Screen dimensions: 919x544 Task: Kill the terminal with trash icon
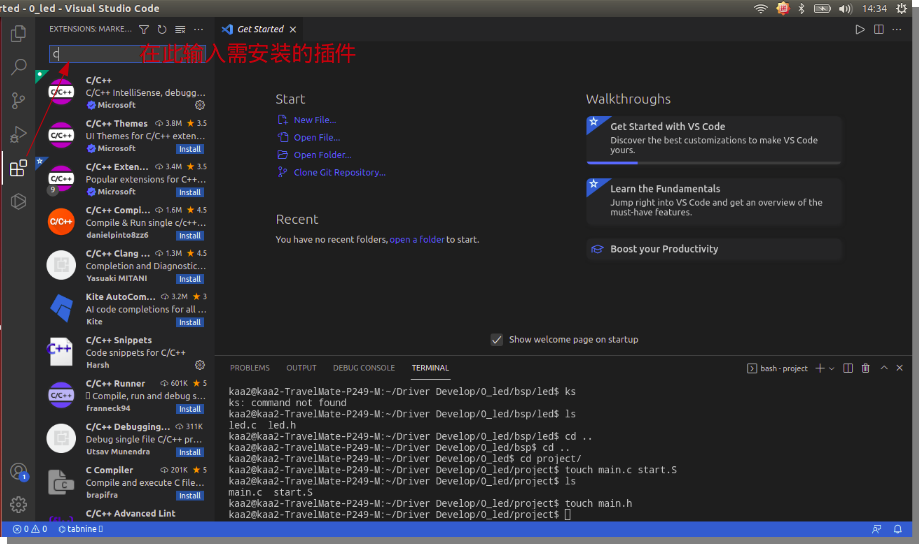point(866,368)
